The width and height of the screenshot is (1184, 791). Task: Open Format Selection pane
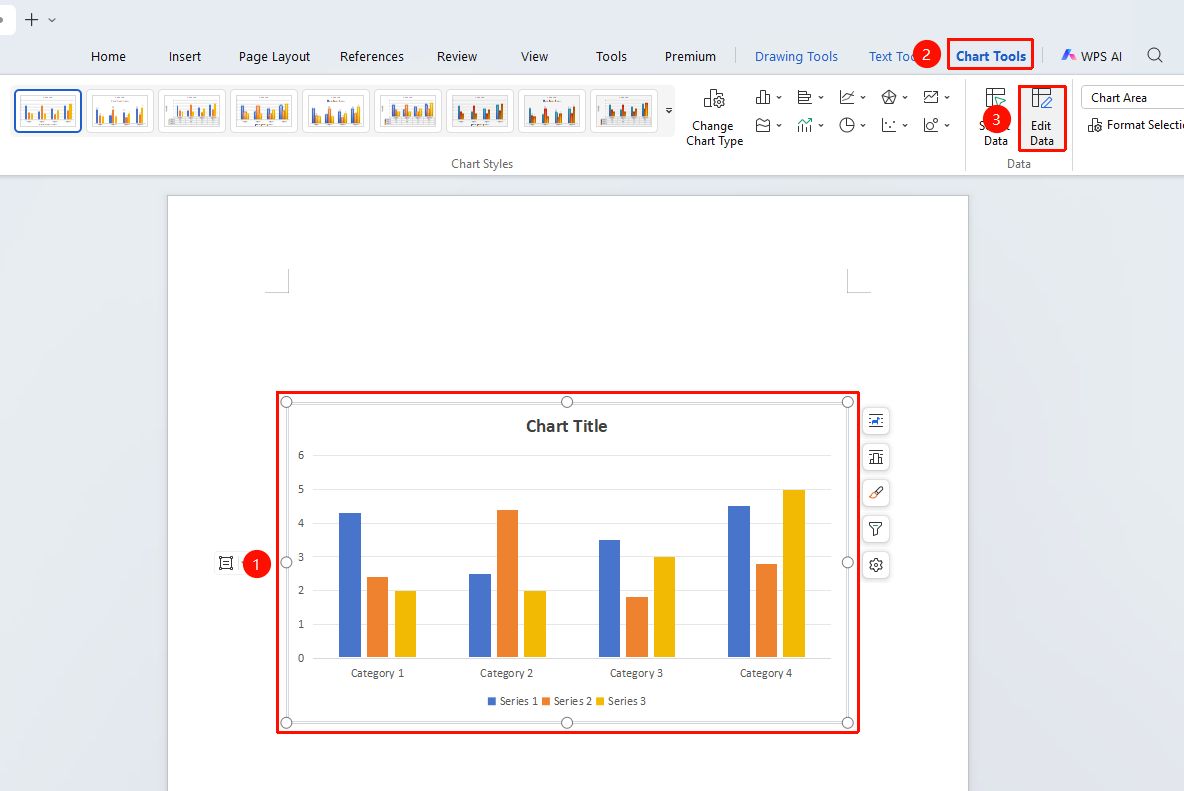click(x=1135, y=125)
